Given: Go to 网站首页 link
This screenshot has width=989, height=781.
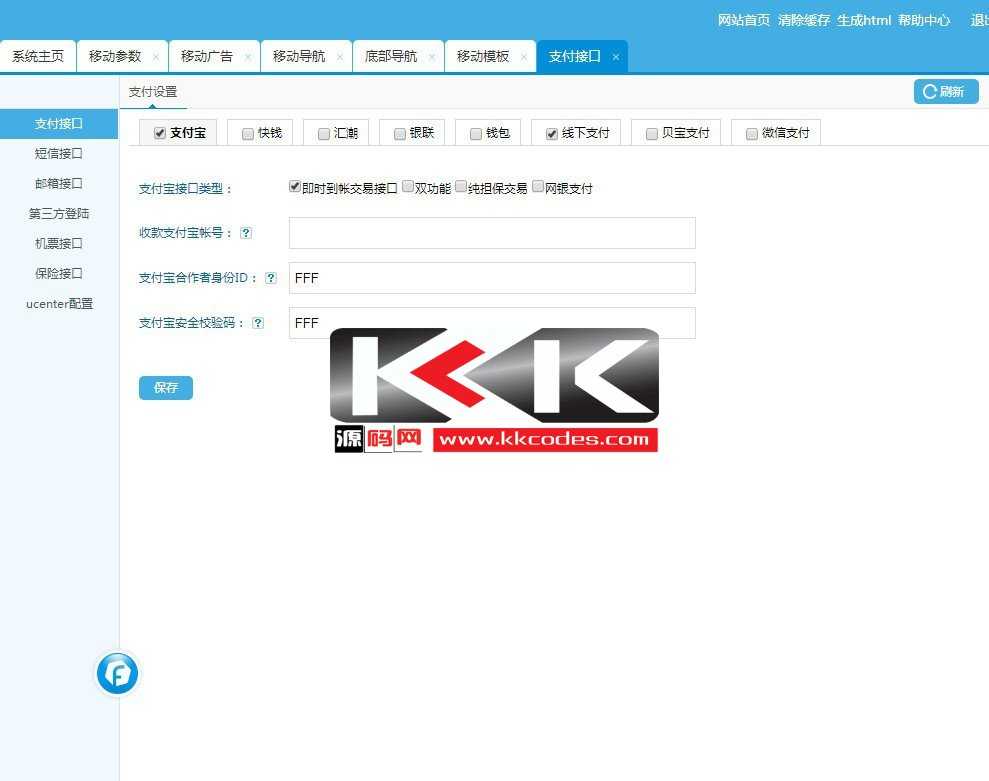Looking at the screenshot, I should click(x=744, y=20).
